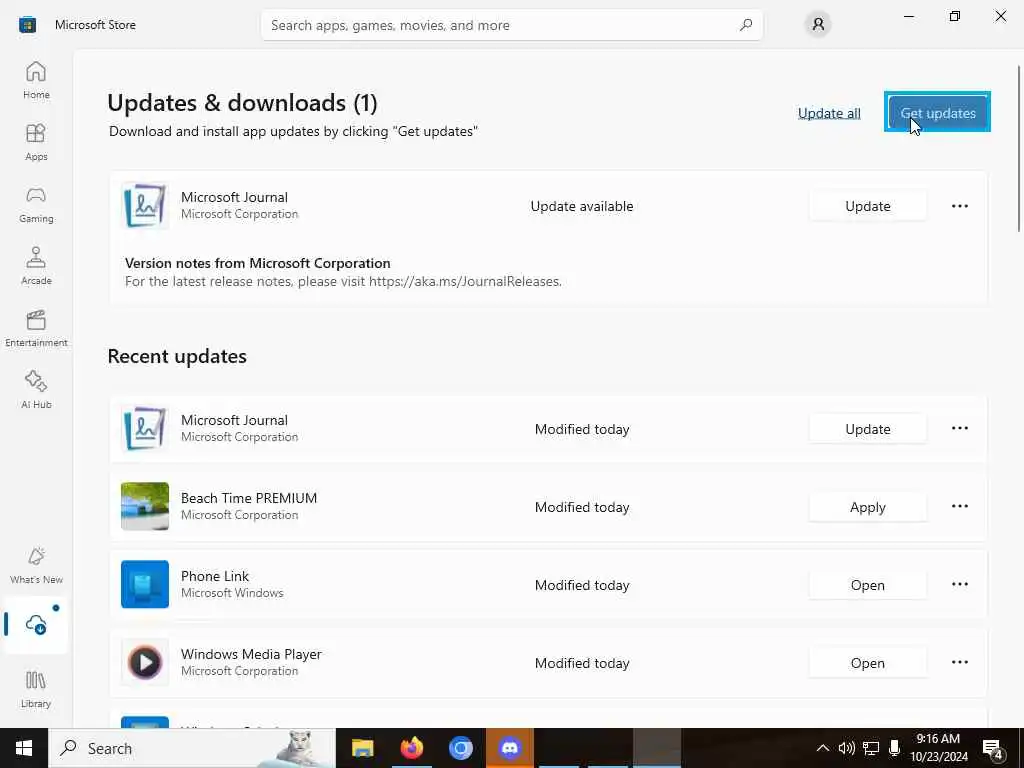Open the Library section

pyautogui.click(x=36, y=689)
